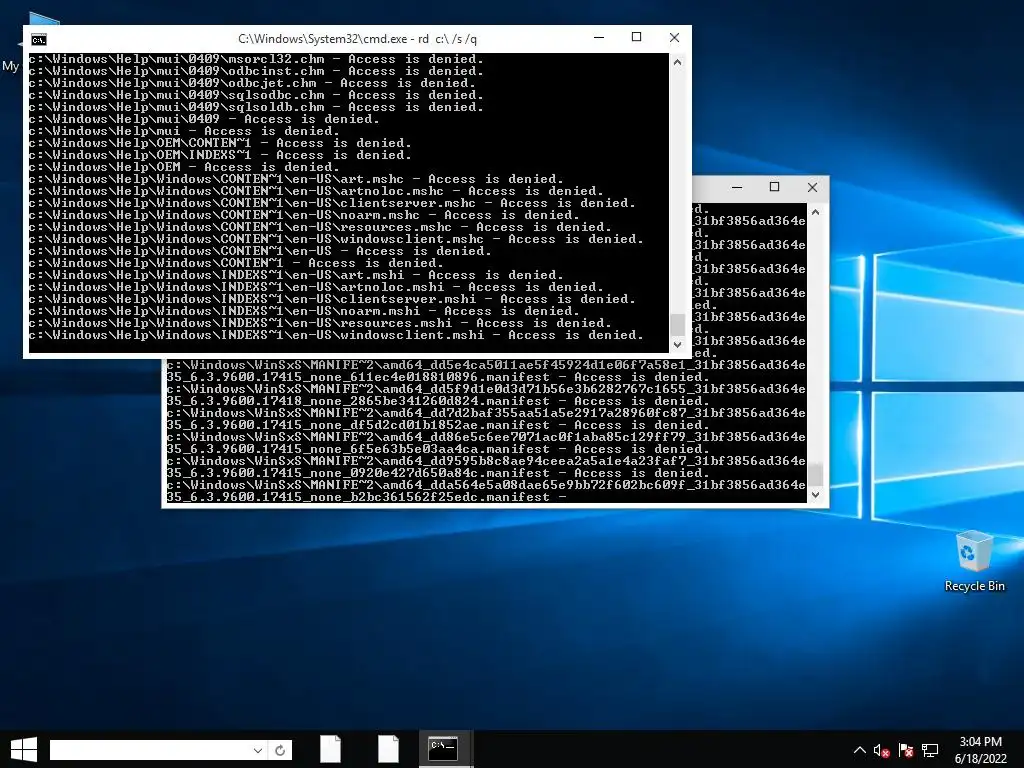Open the blank document icon next to the refresh button

click(x=330, y=749)
